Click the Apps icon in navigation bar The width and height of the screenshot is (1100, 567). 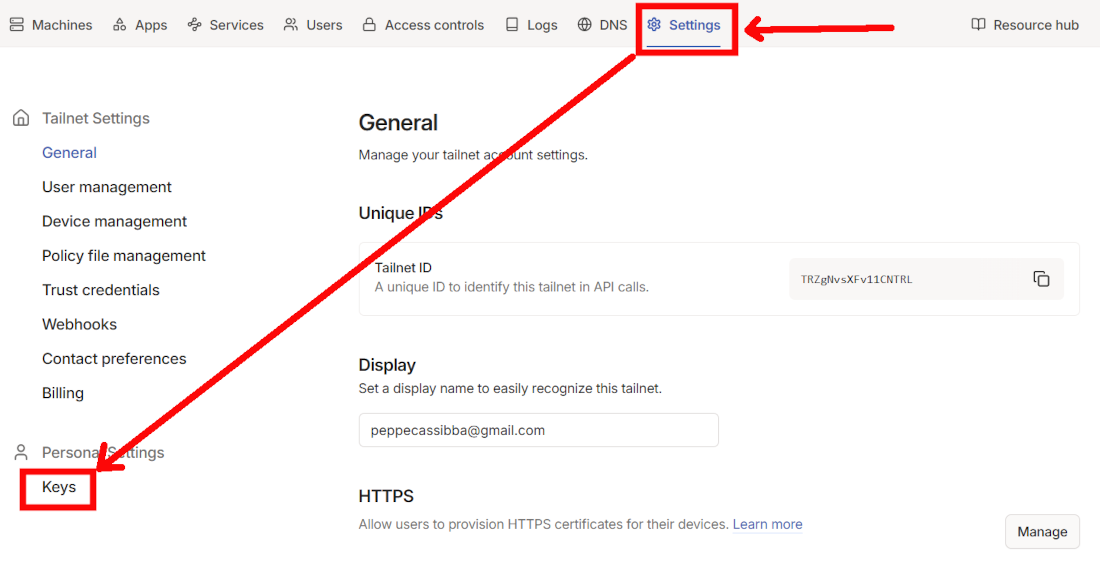click(x=120, y=25)
